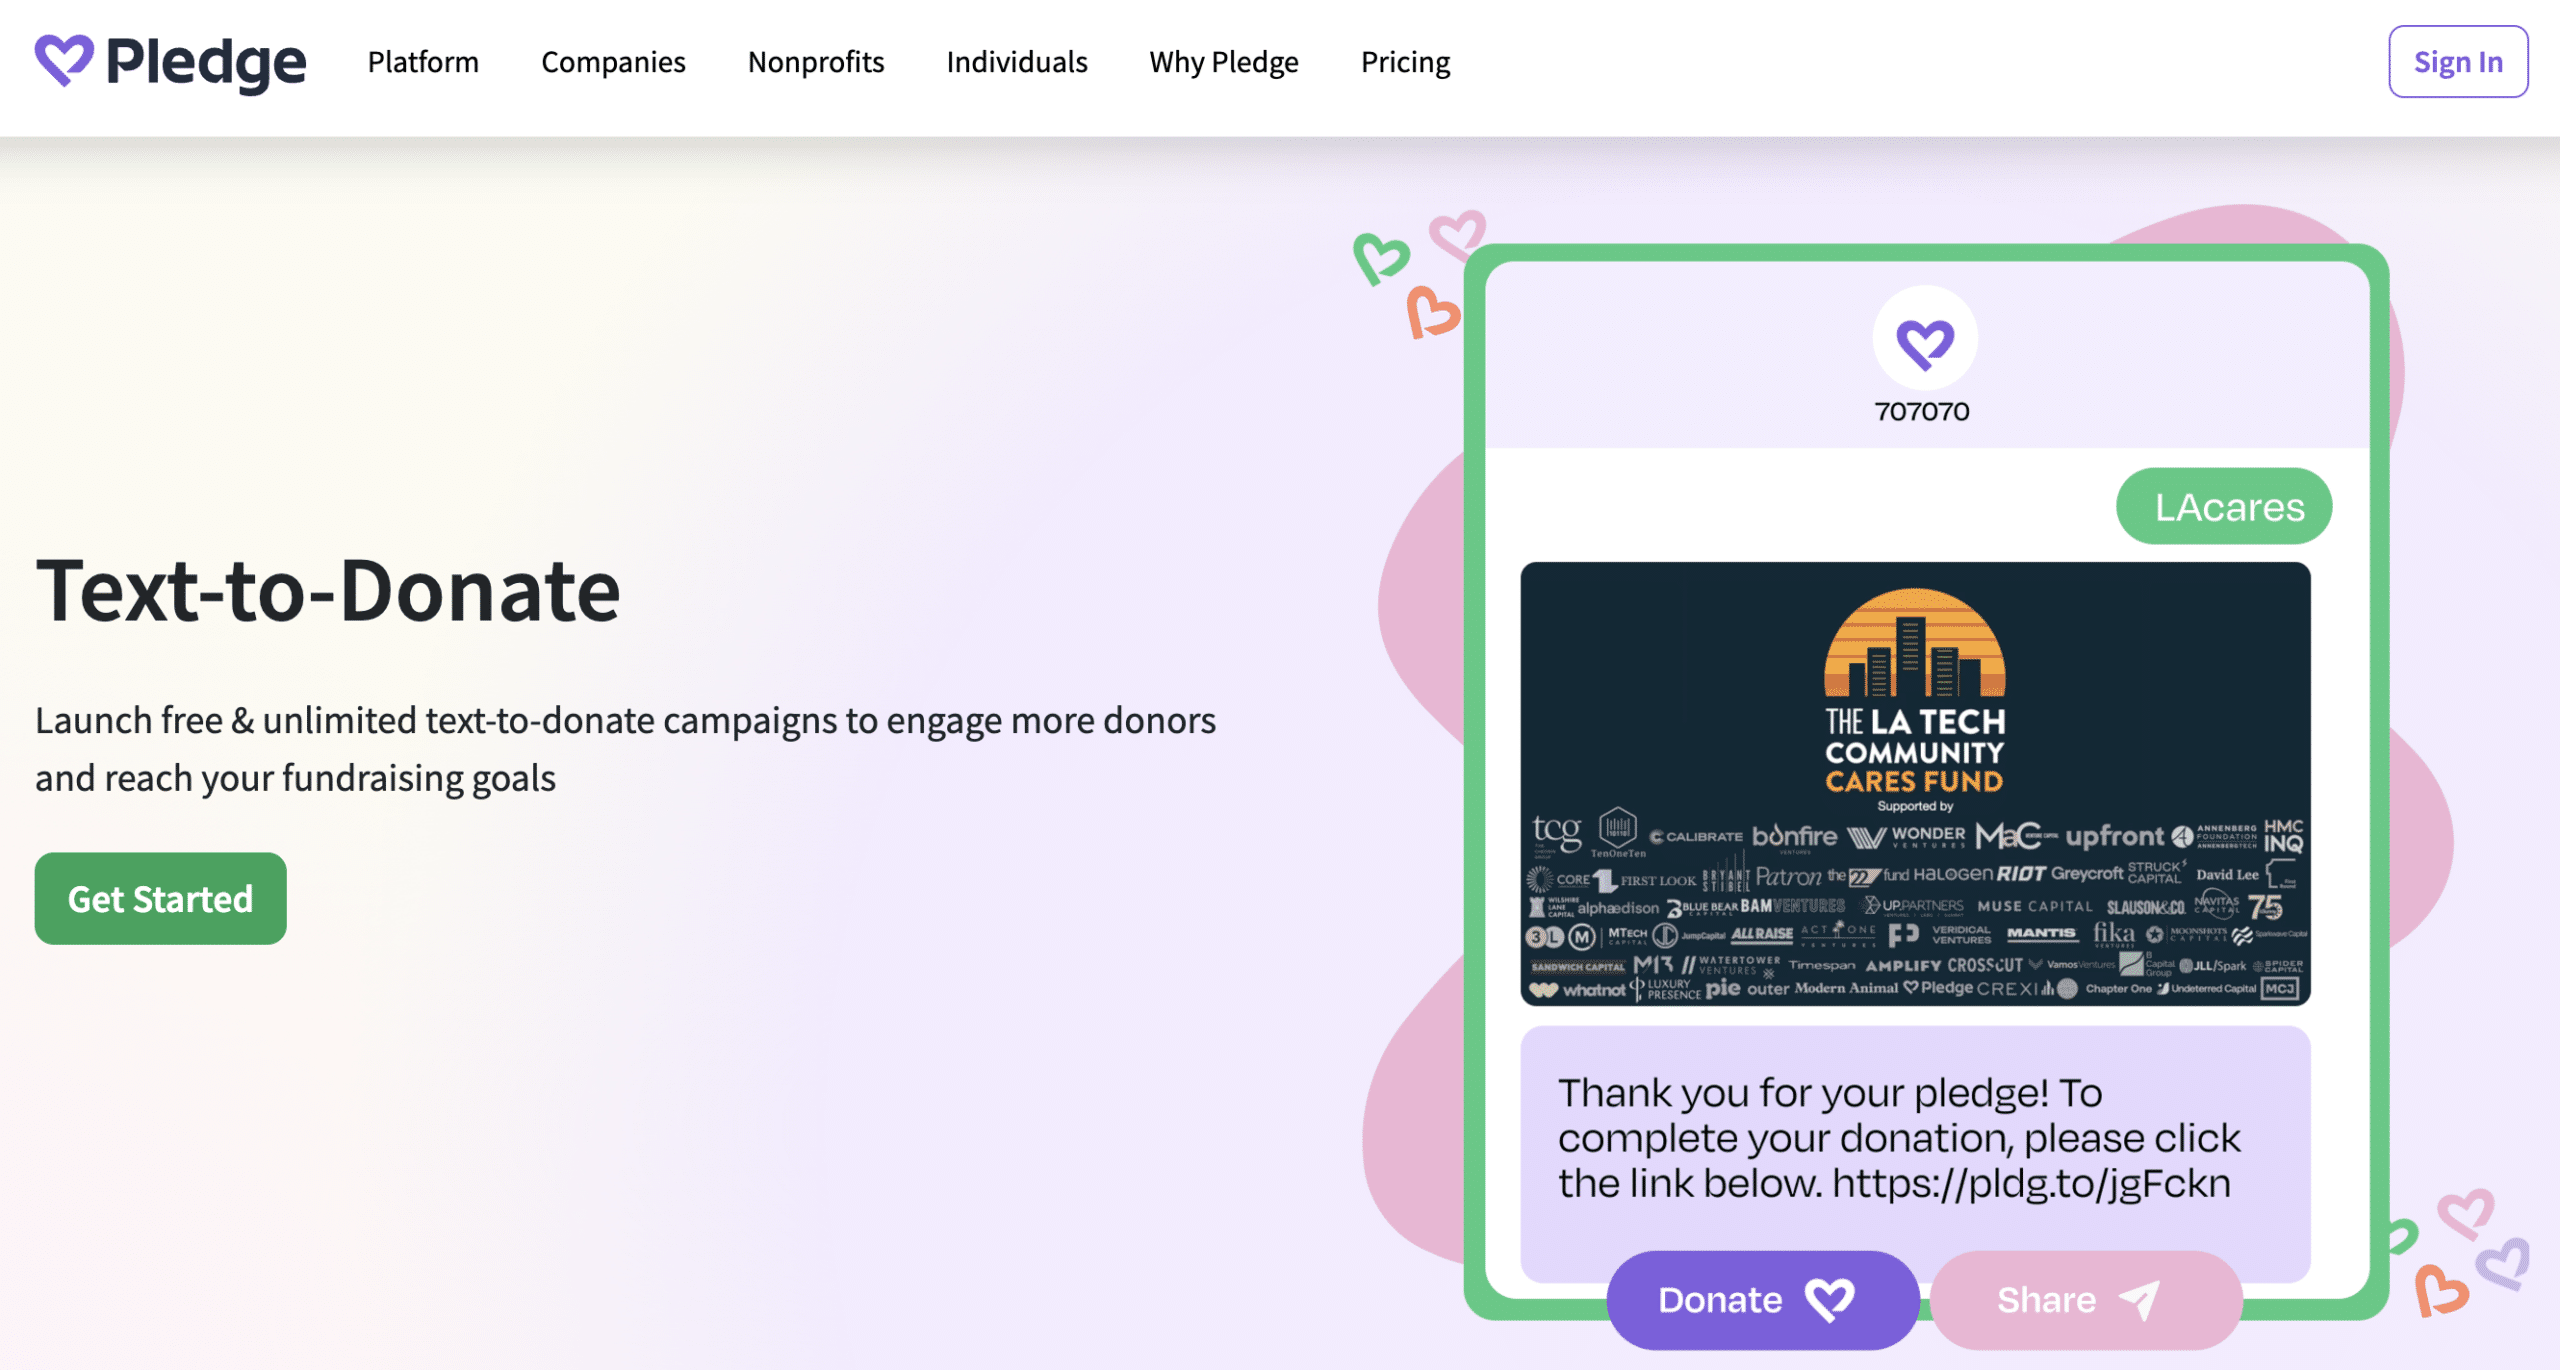2560x1370 pixels.
Task: Open the Companies menu
Action: (x=613, y=62)
